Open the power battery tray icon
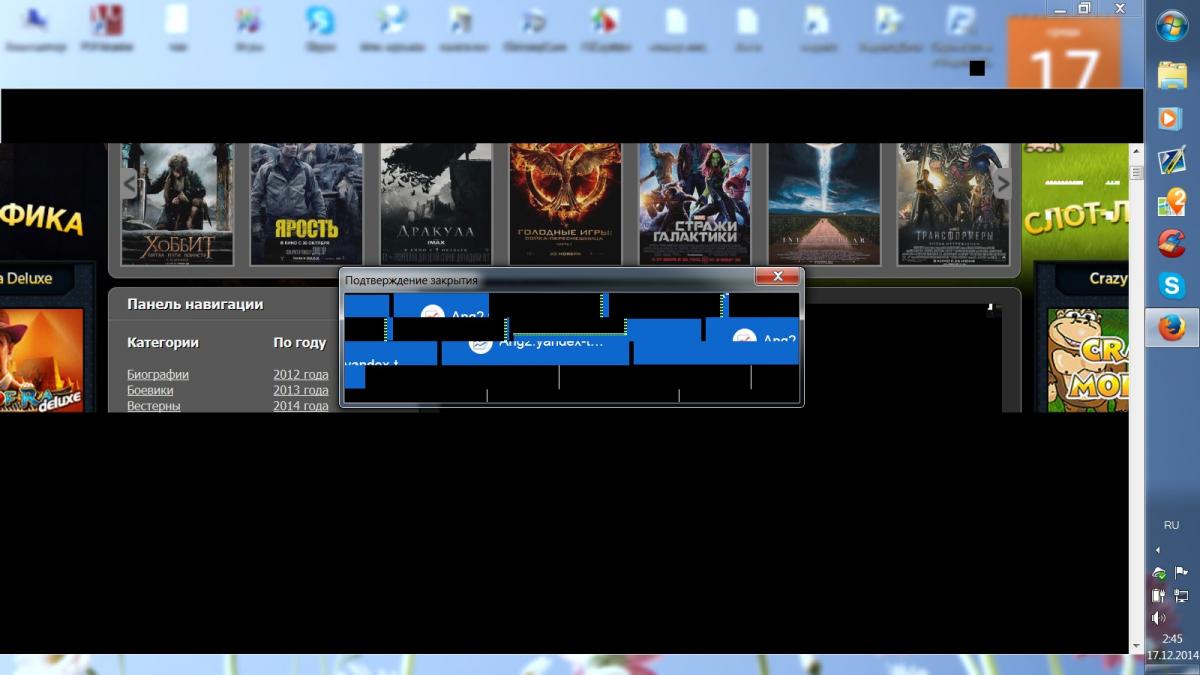This screenshot has width=1200, height=675. [x=1158, y=595]
